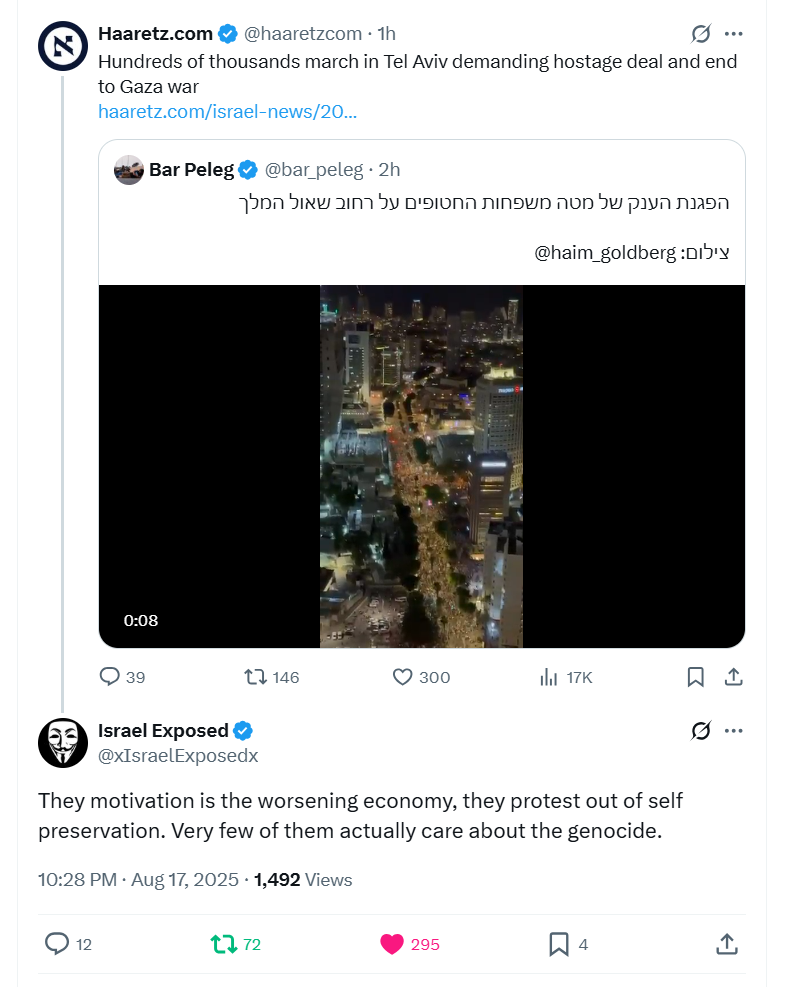Viewport: 791px width, 991px height.
Task: Share the Israel Exposed post
Action: (x=727, y=944)
